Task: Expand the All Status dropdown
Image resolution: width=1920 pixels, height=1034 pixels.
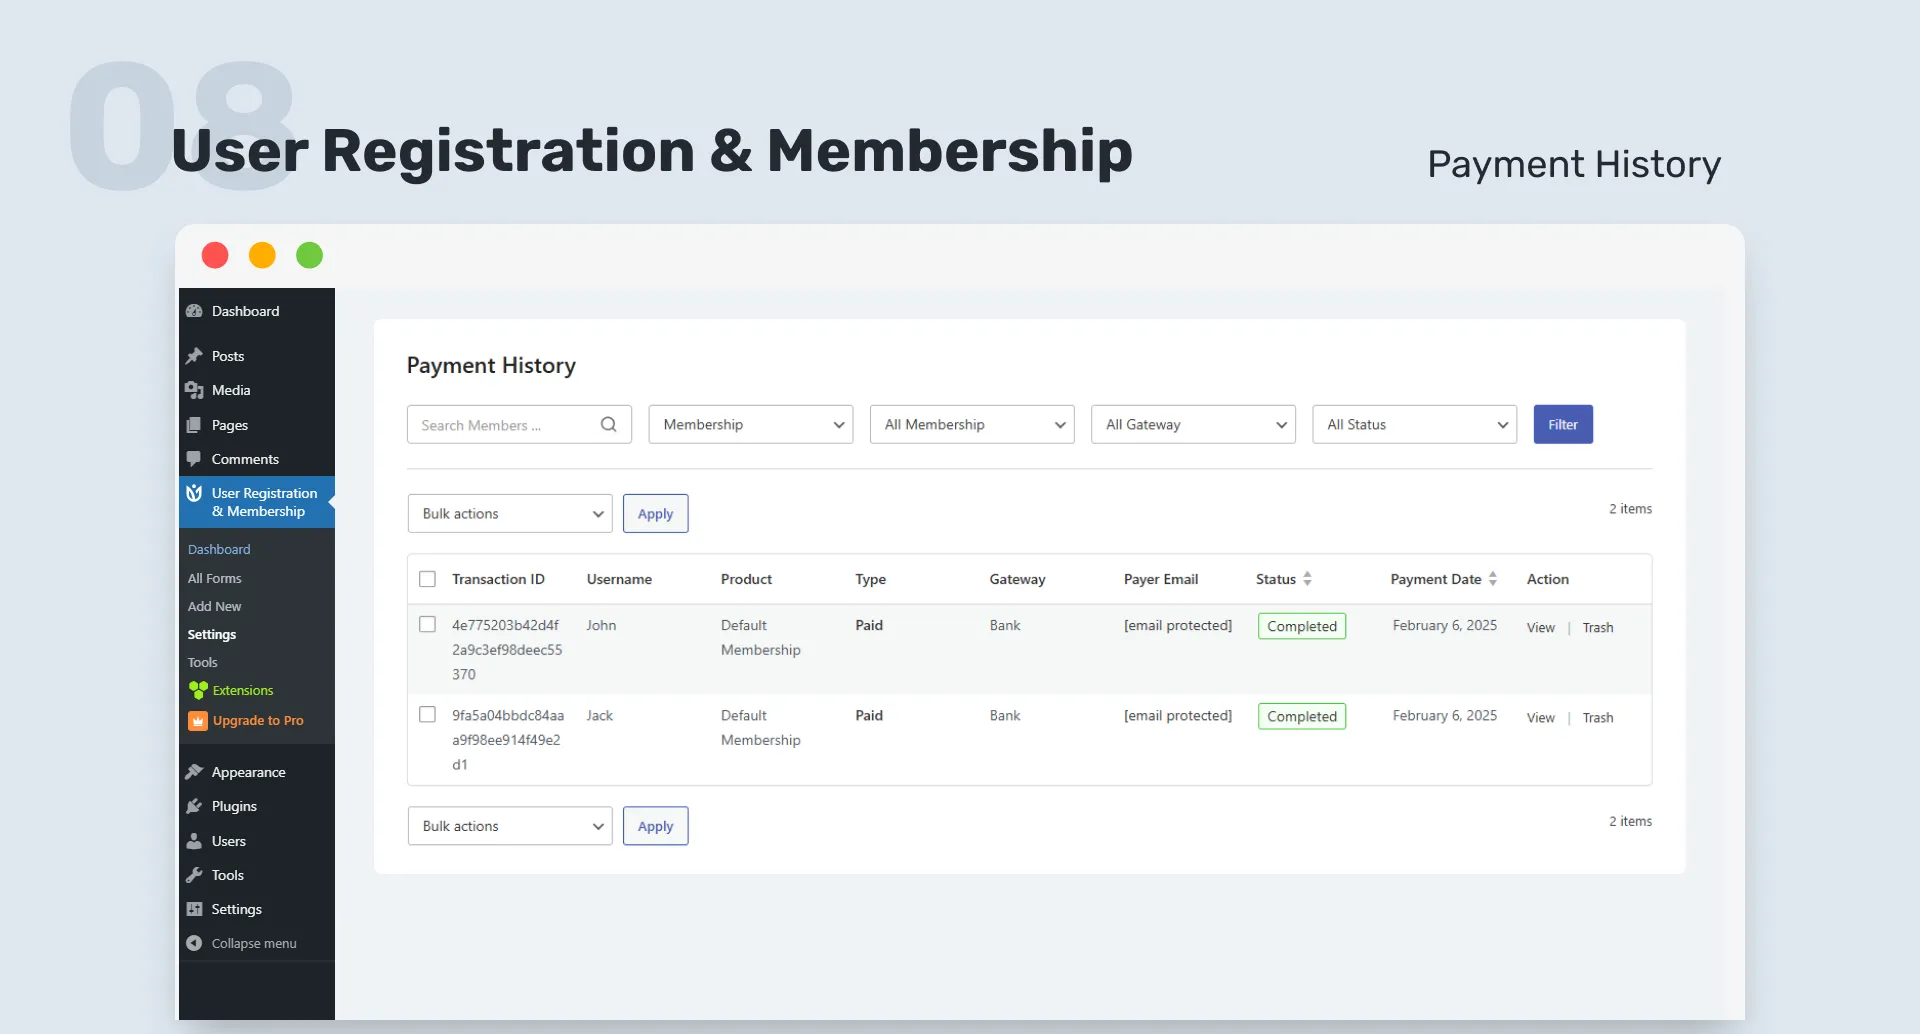Action: 1415,424
